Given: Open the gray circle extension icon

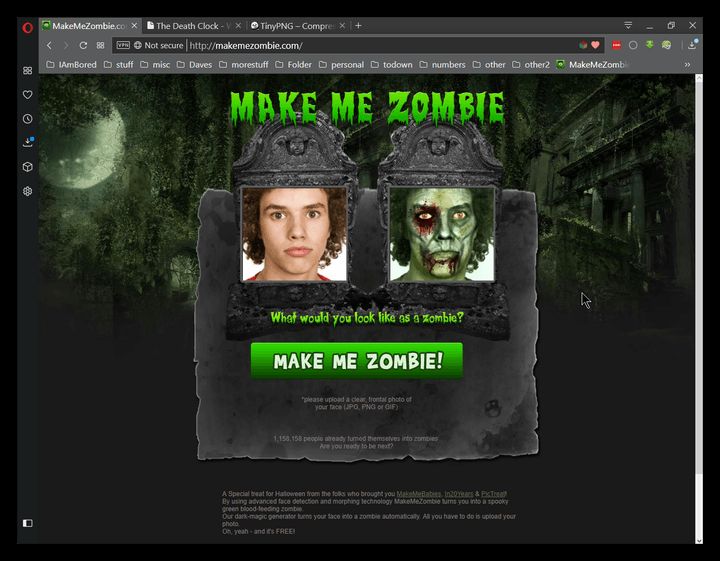Looking at the screenshot, I should click(x=633, y=45).
